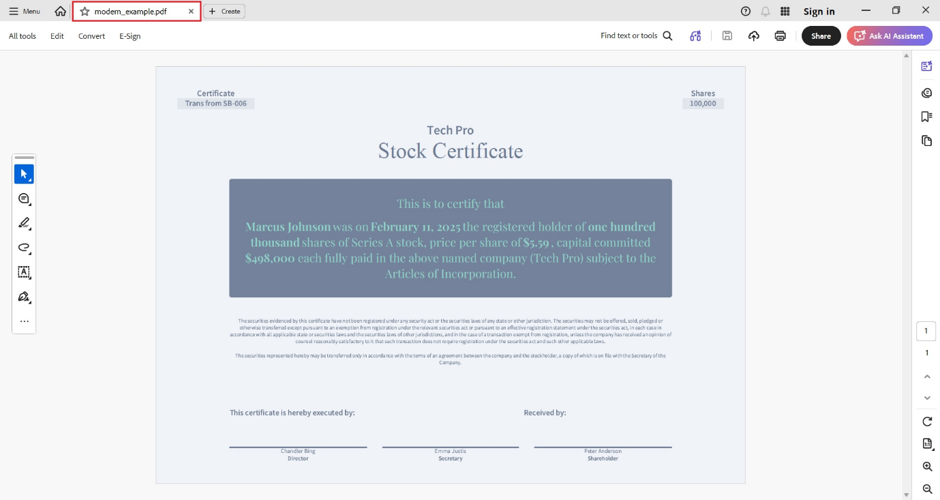Viewport: 940px width, 500px height.
Task: Minimize the Acrobat window
Action: pos(866,11)
